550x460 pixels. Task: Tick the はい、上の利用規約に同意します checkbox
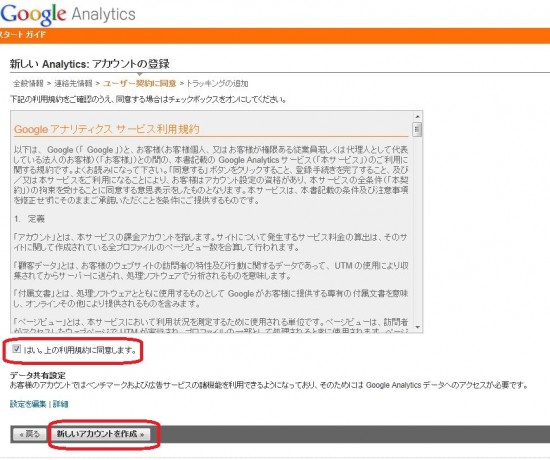[x=16, y=349]
